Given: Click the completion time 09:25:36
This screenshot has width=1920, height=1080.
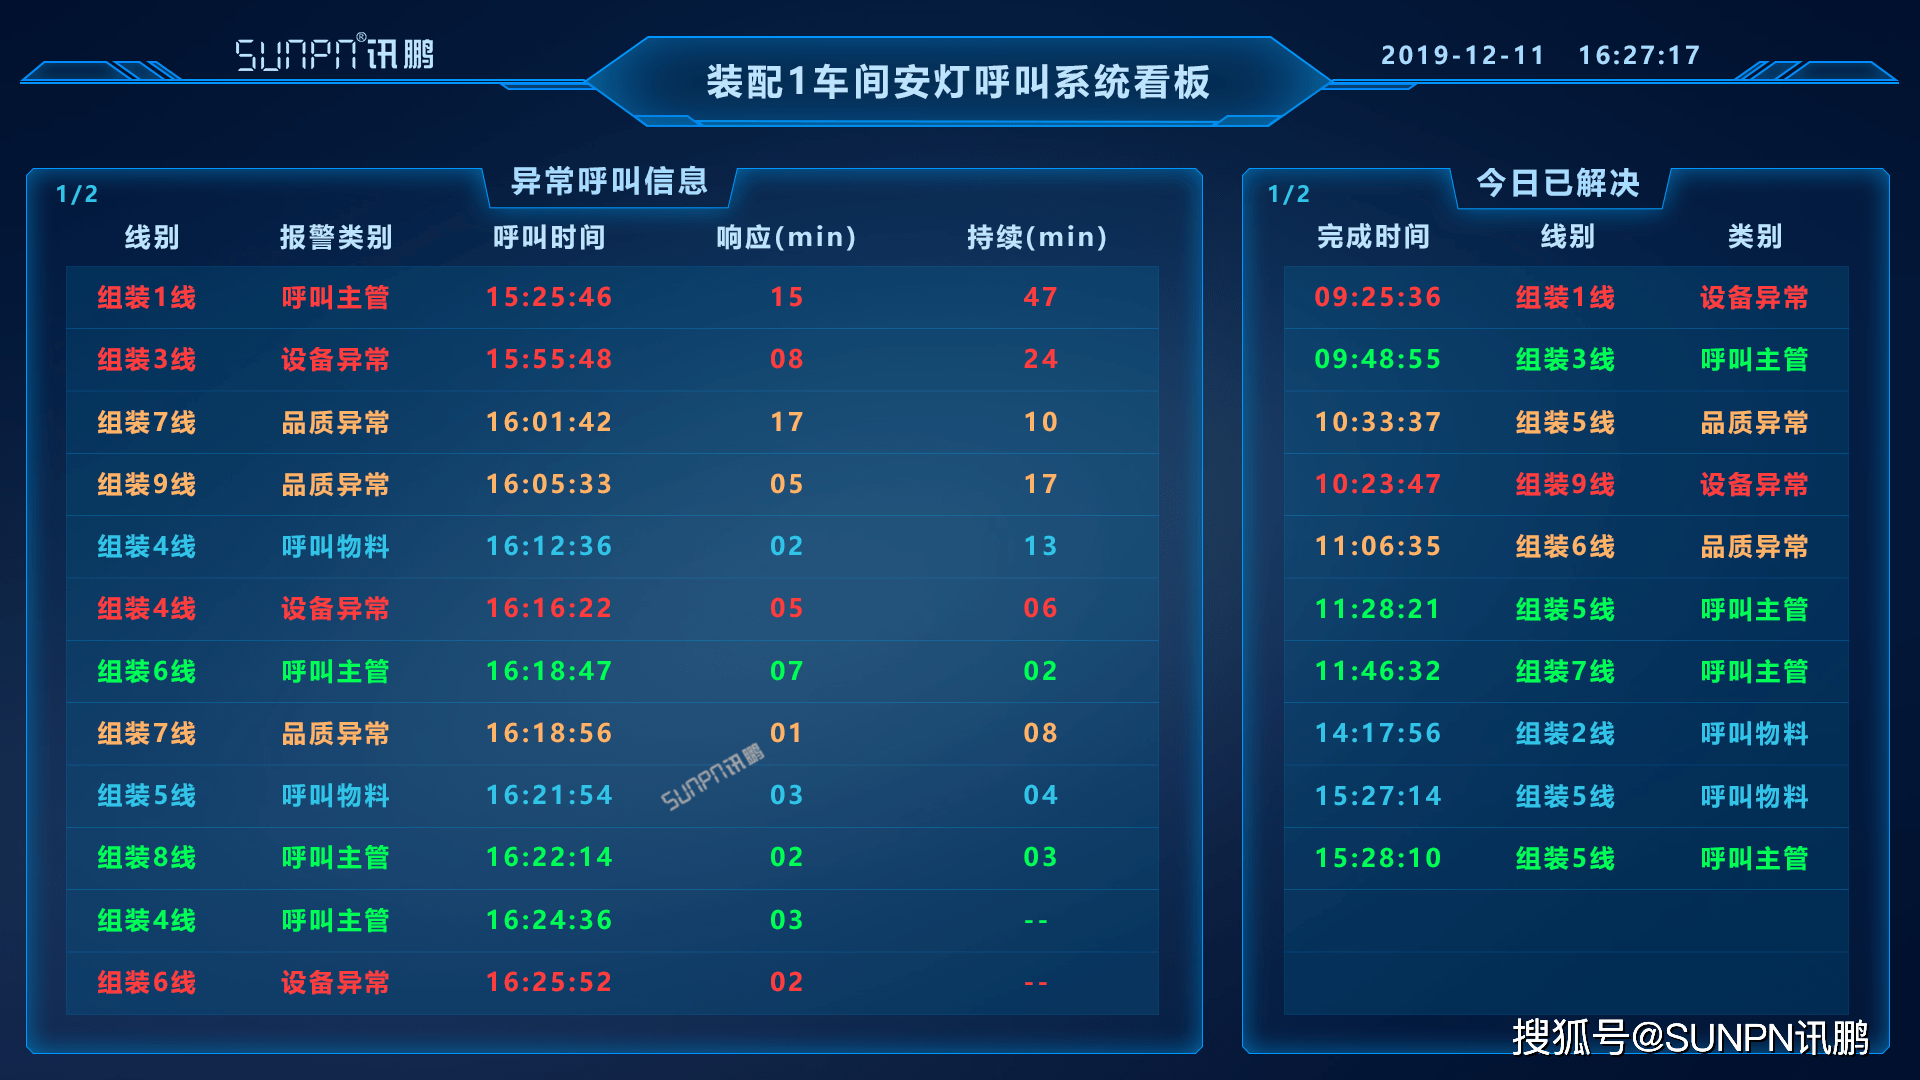Looking at the screenshot, I should tap(1378, 297).
